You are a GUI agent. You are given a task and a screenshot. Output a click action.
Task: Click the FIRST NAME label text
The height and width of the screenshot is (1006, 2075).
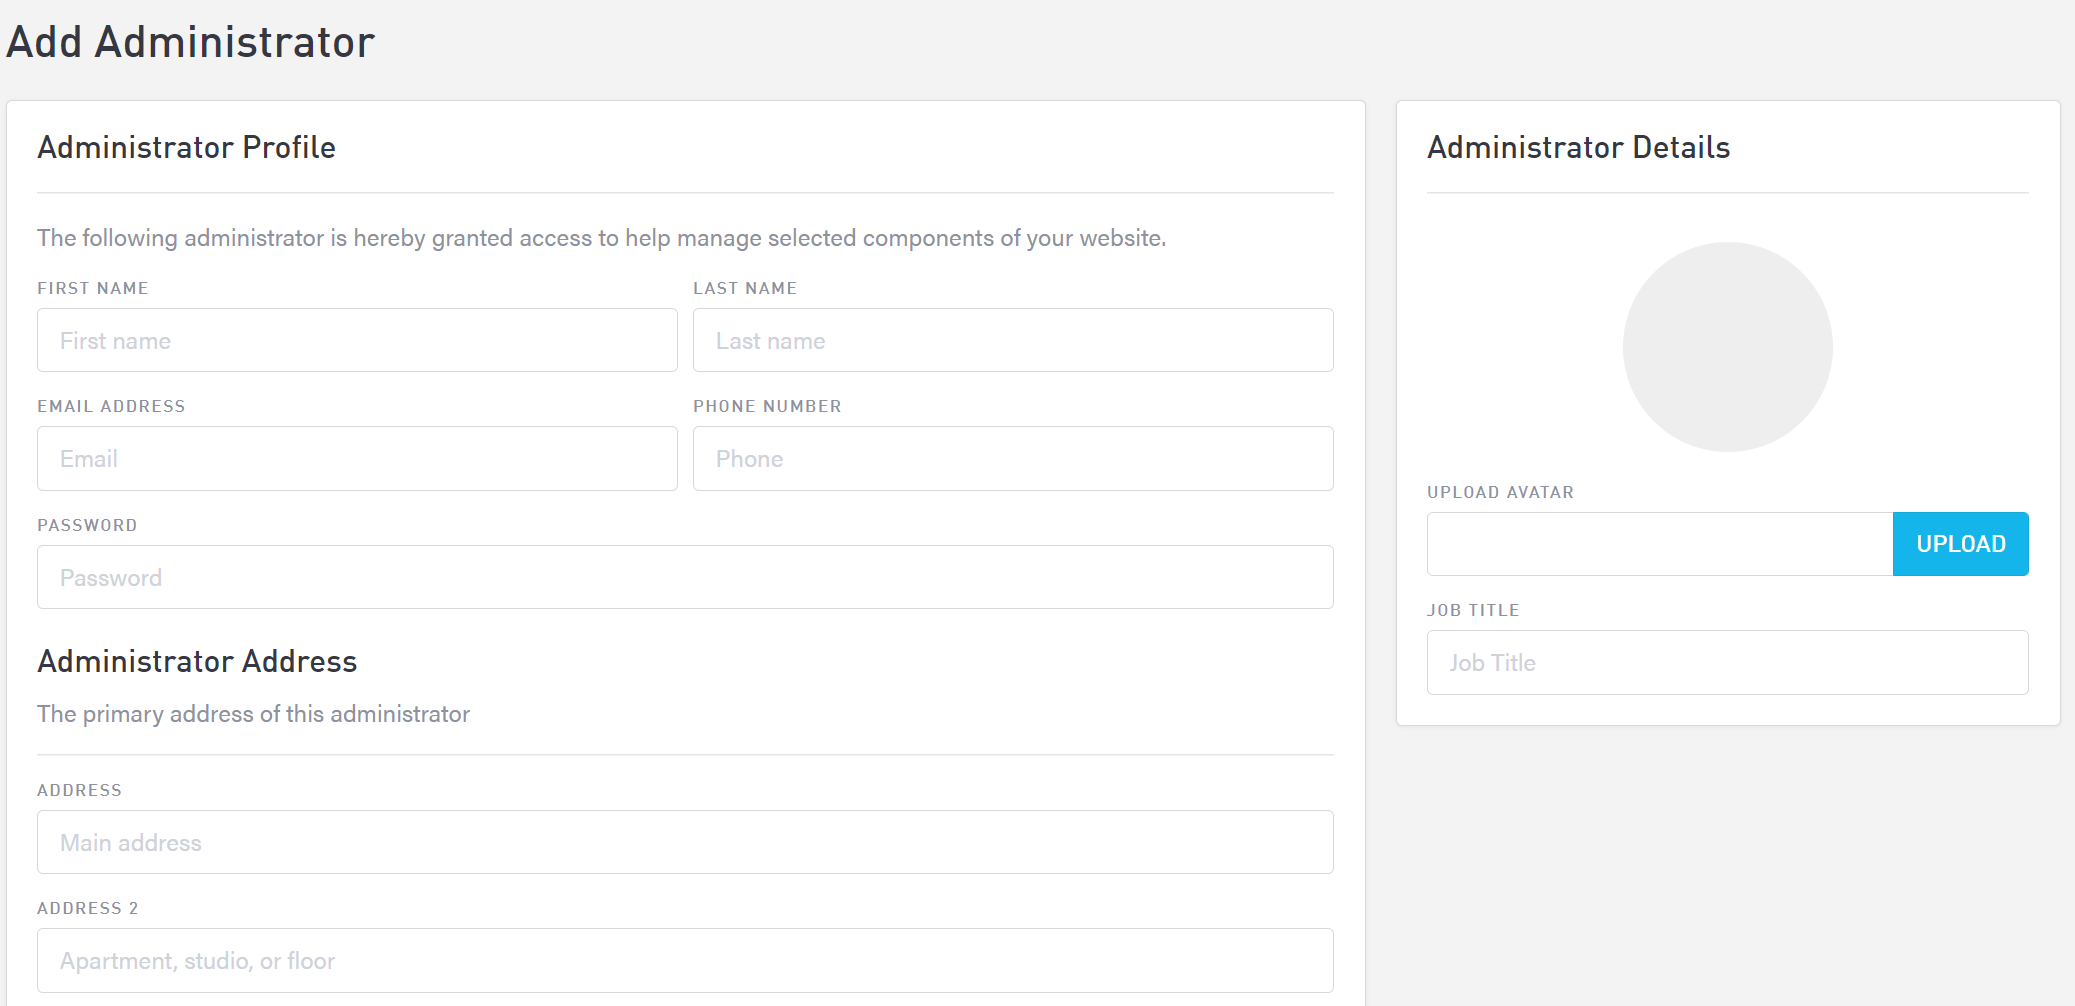93,288
